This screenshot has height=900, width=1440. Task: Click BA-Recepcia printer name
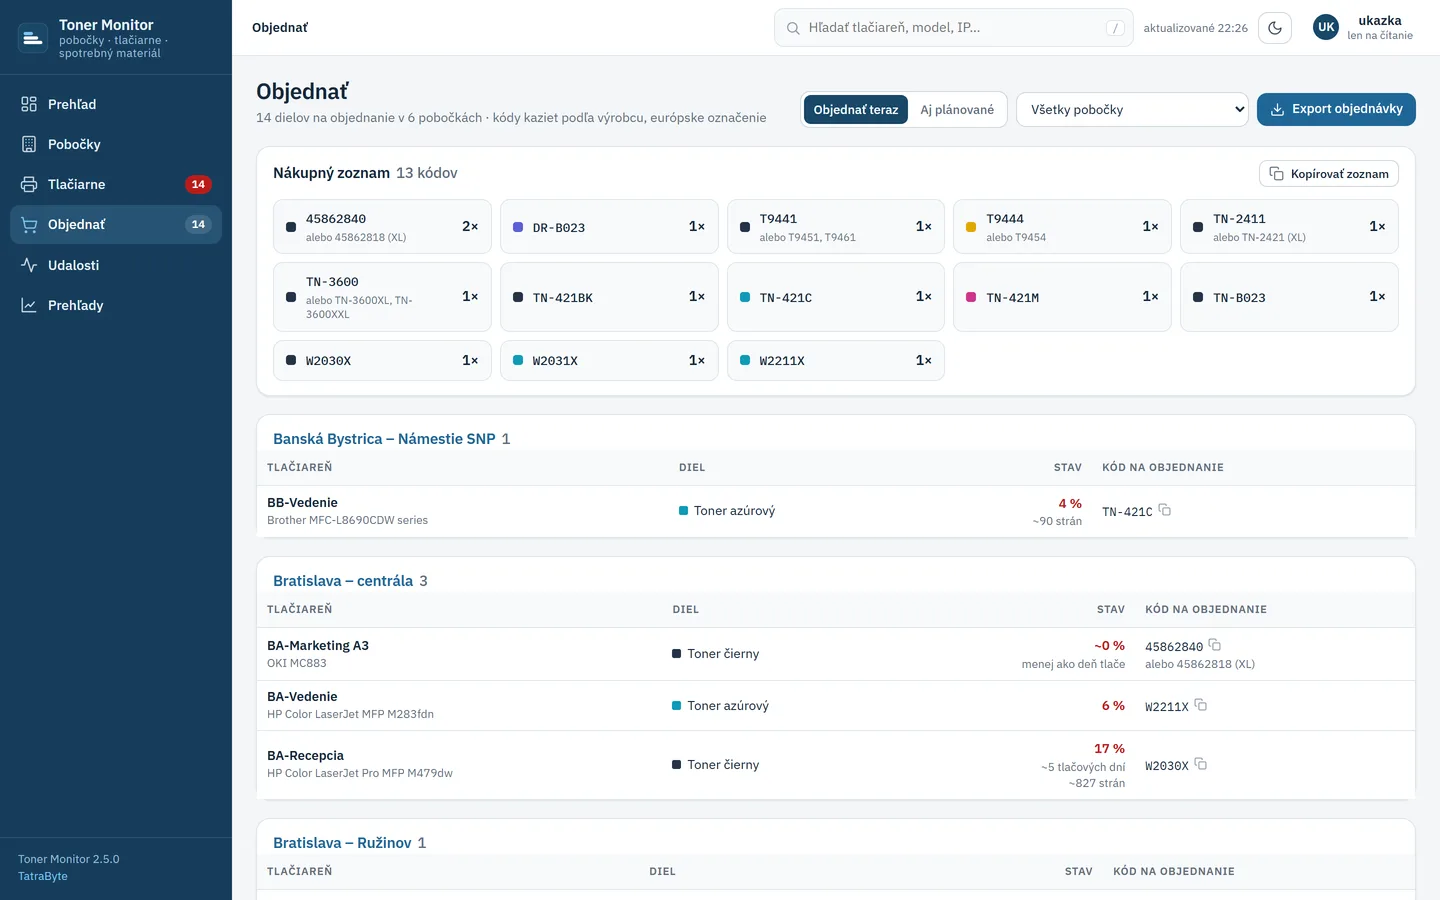(305, 755)
